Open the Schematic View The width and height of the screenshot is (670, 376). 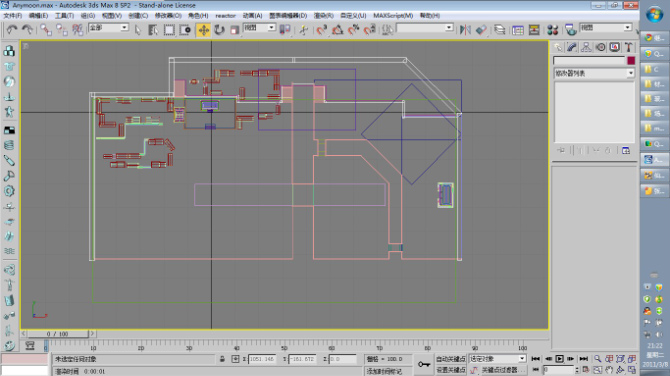tap(534, 29)
